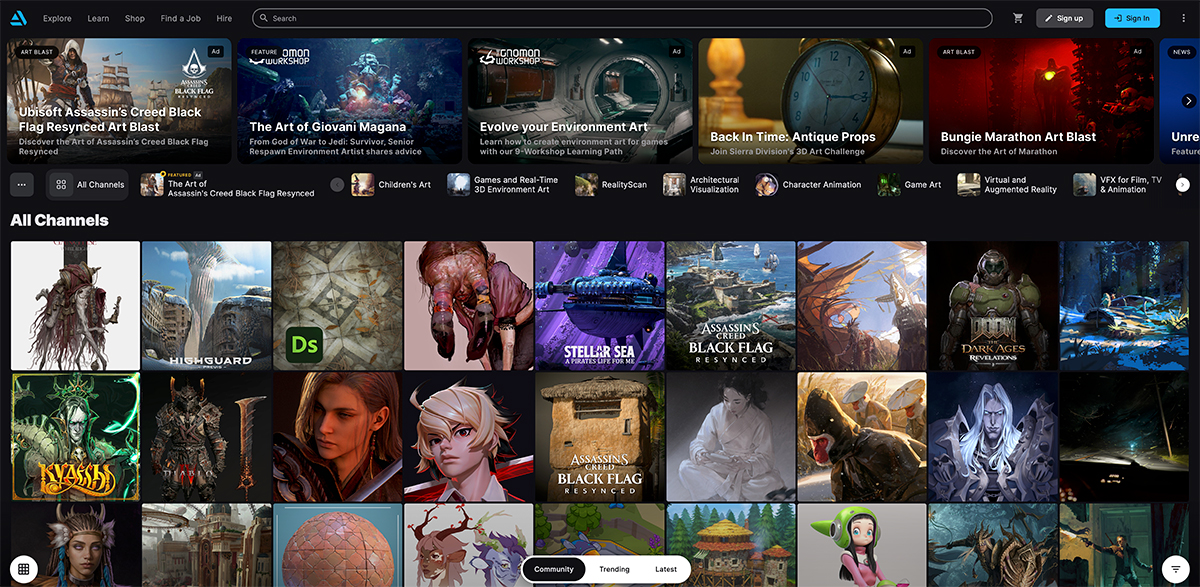Open the pink stone sphere material thumbnail
Screen dimensions: 1200x587
tap(337, 545)
